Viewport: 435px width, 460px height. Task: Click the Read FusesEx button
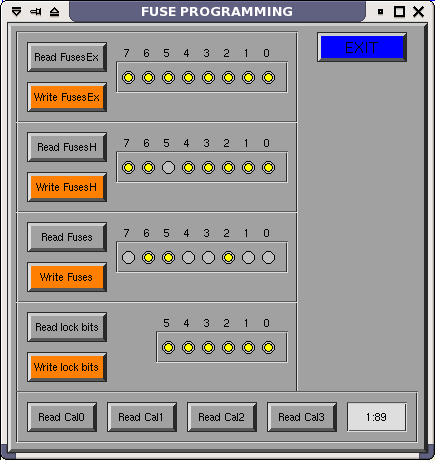67,57
